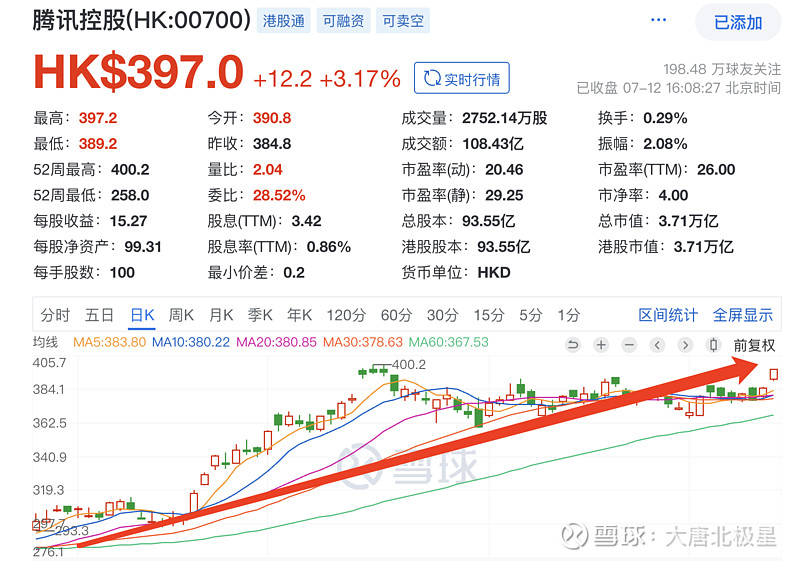
Task: Switch to the 分时 chart tab
Action: click(x=55, y=315)
